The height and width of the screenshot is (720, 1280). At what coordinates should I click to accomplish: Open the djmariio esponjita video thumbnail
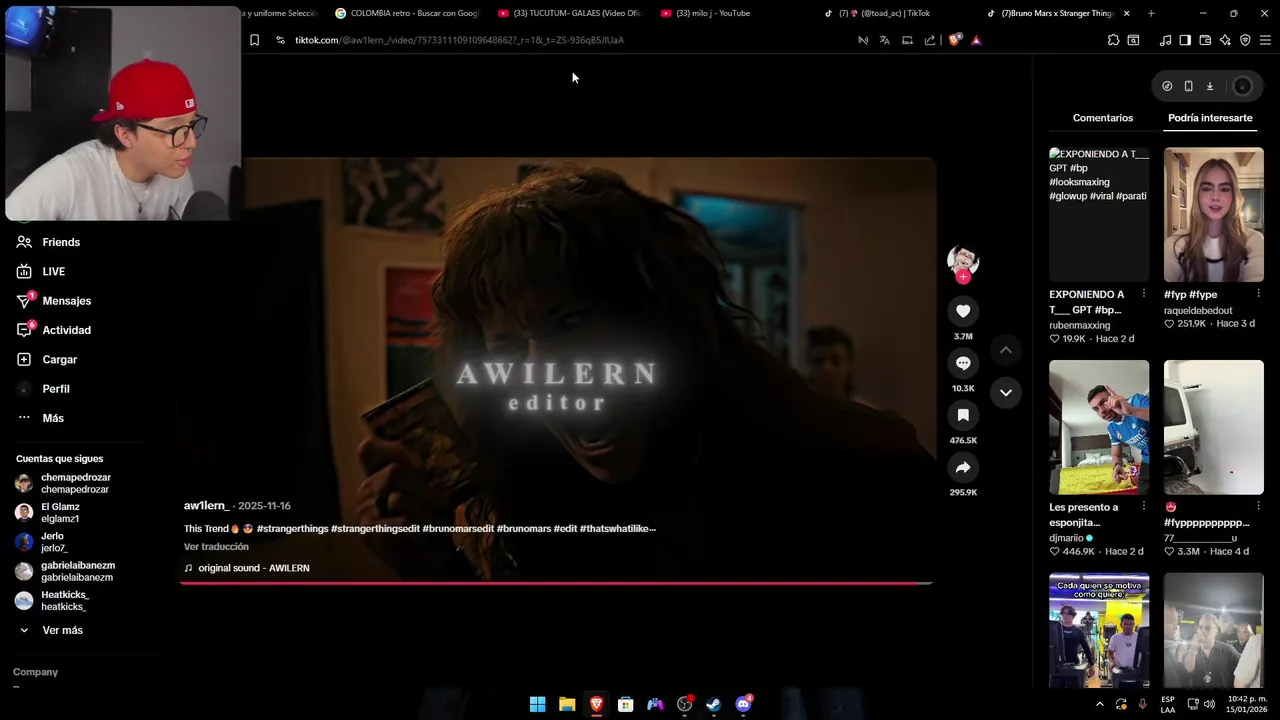1099,427
